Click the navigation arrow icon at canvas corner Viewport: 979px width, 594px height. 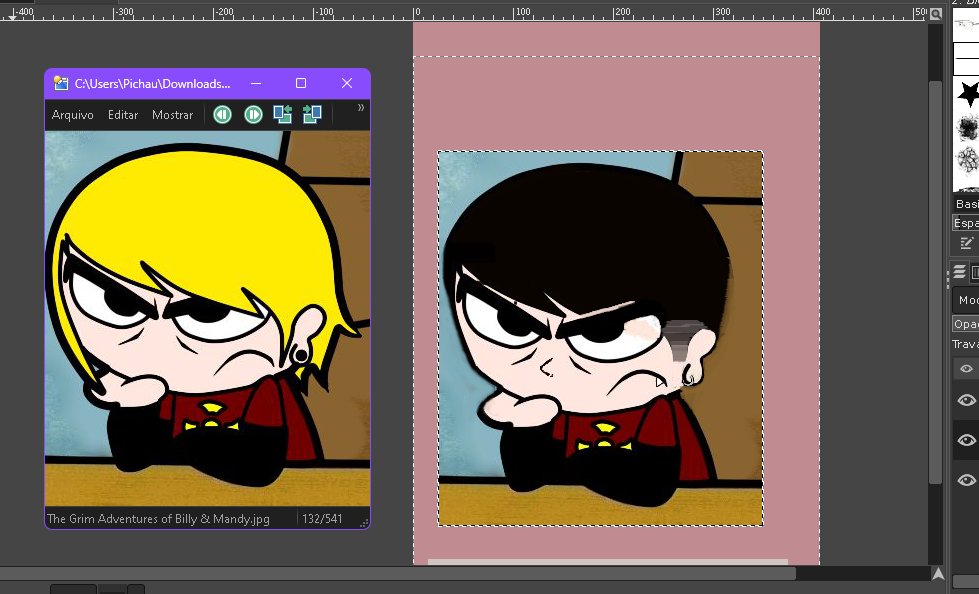click(x=938, y=573)
